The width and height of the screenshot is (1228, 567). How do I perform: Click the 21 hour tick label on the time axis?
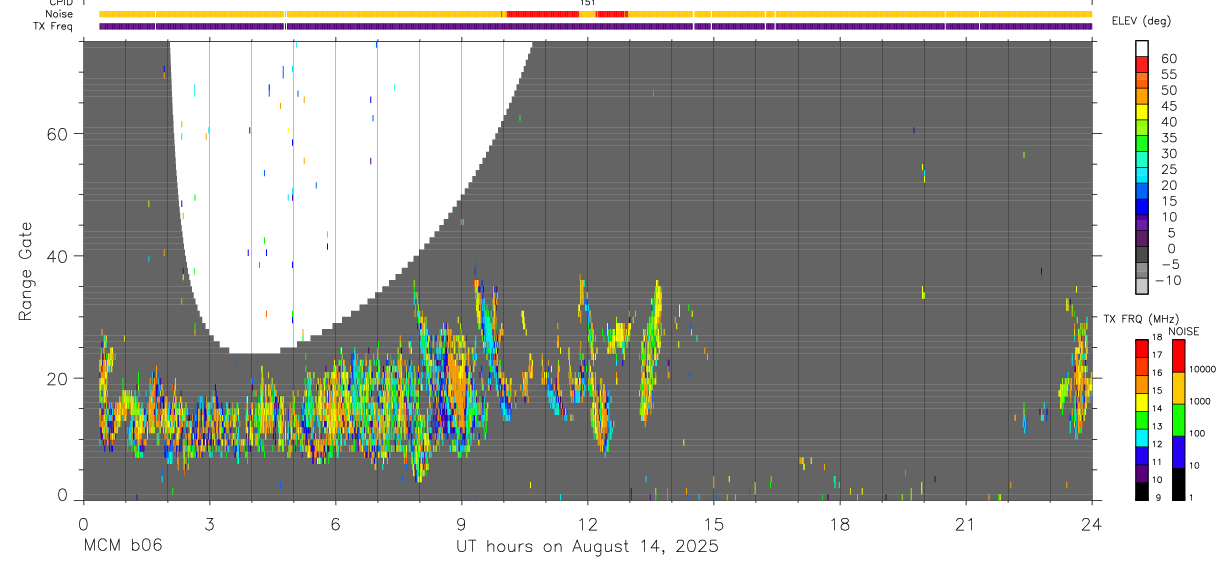pyautogui.click(x=966, y=524)
